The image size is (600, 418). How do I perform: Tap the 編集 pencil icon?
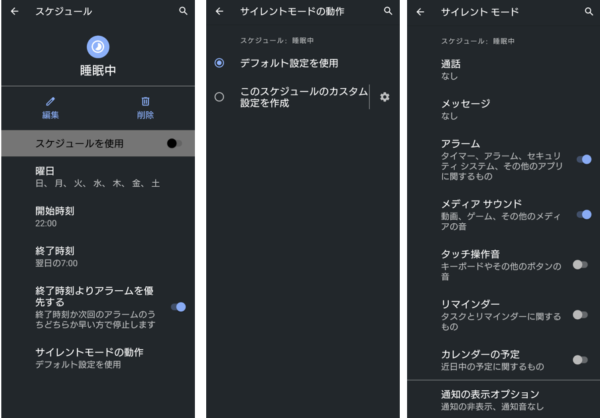[x=51, y=101]
